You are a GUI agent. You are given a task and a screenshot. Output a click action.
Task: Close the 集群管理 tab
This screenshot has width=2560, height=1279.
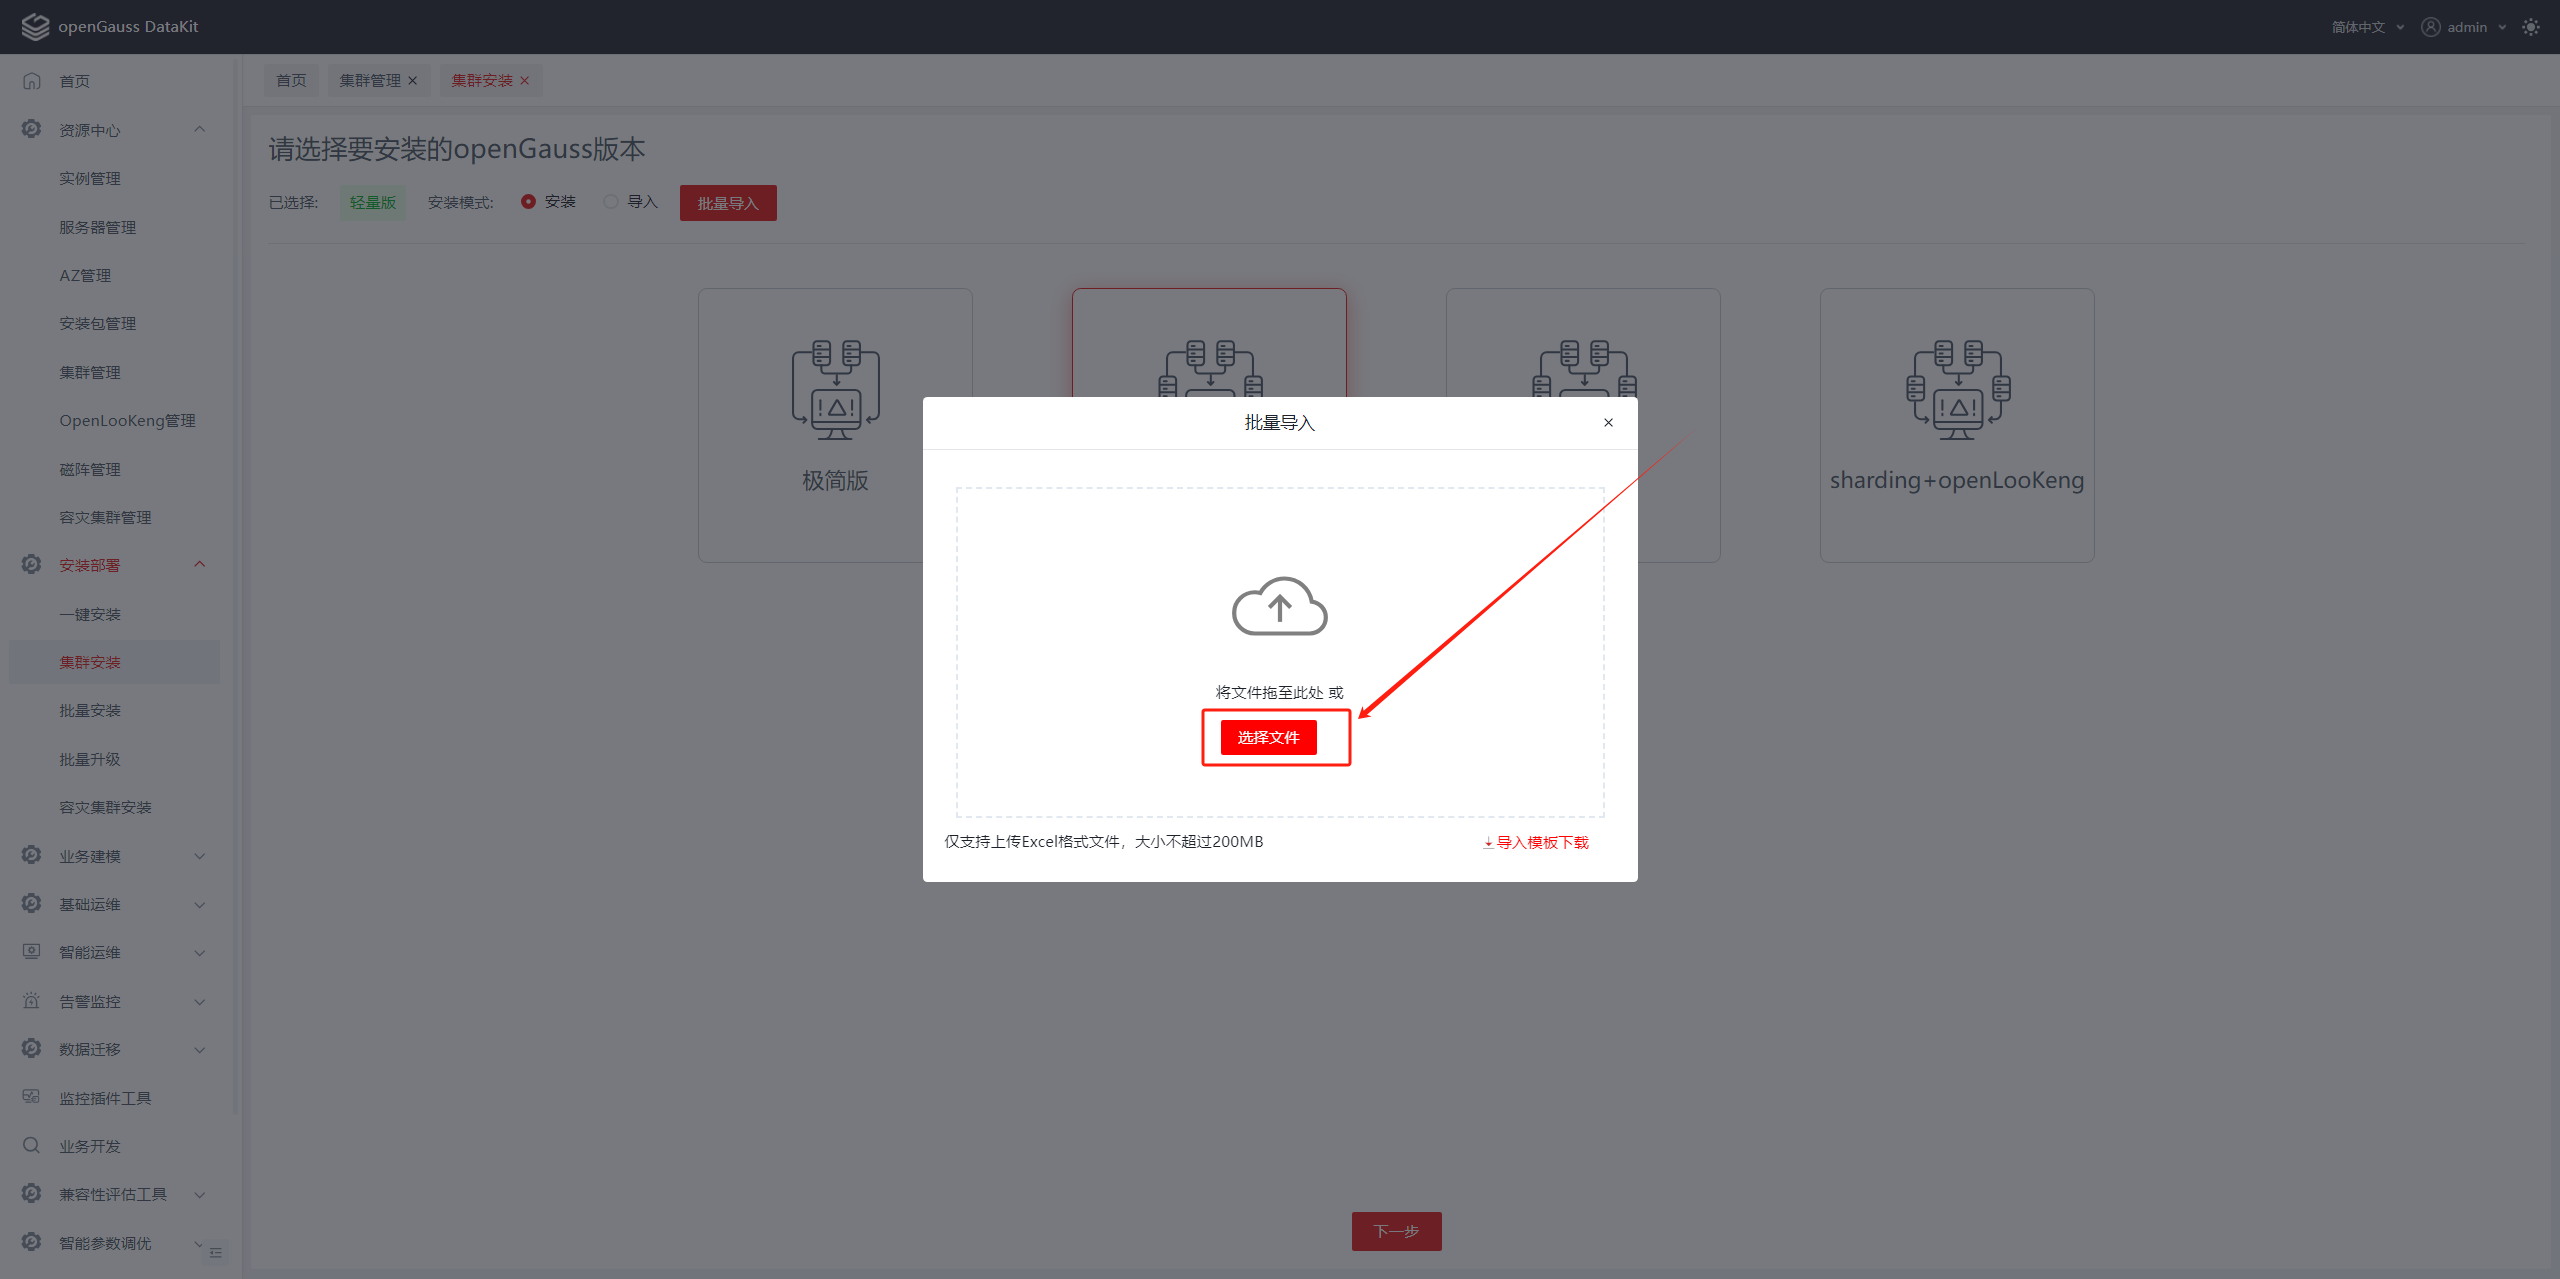tap(413, 81)
